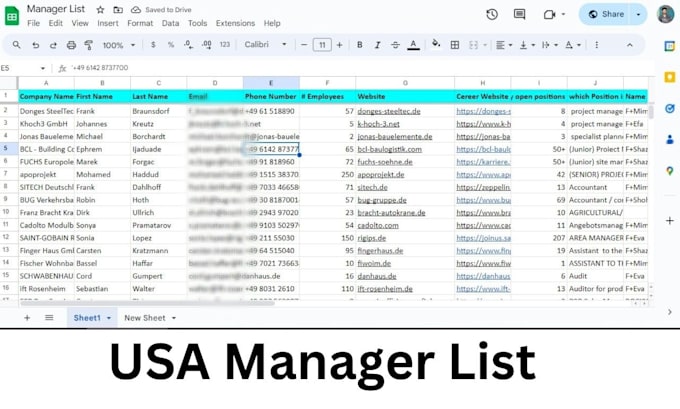Open the Google Sheets home icon
The image size is (680, 409).
(12, 16)
